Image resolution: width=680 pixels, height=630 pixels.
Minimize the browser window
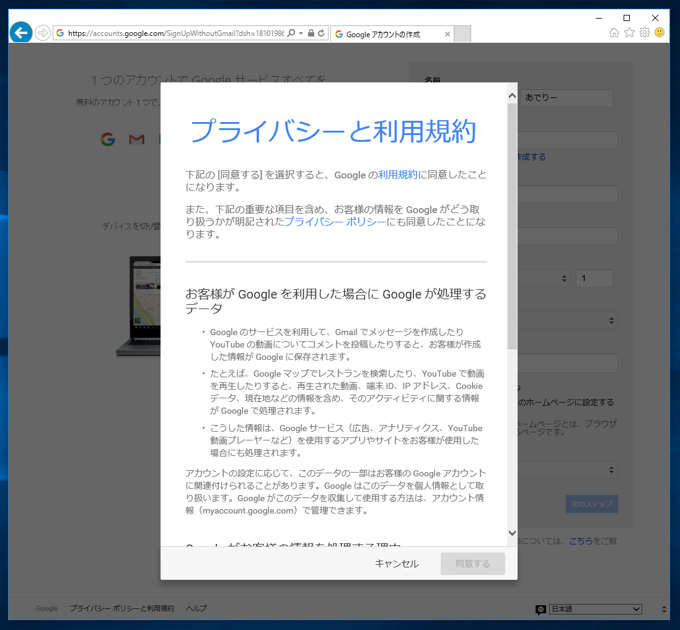(599, 18)
